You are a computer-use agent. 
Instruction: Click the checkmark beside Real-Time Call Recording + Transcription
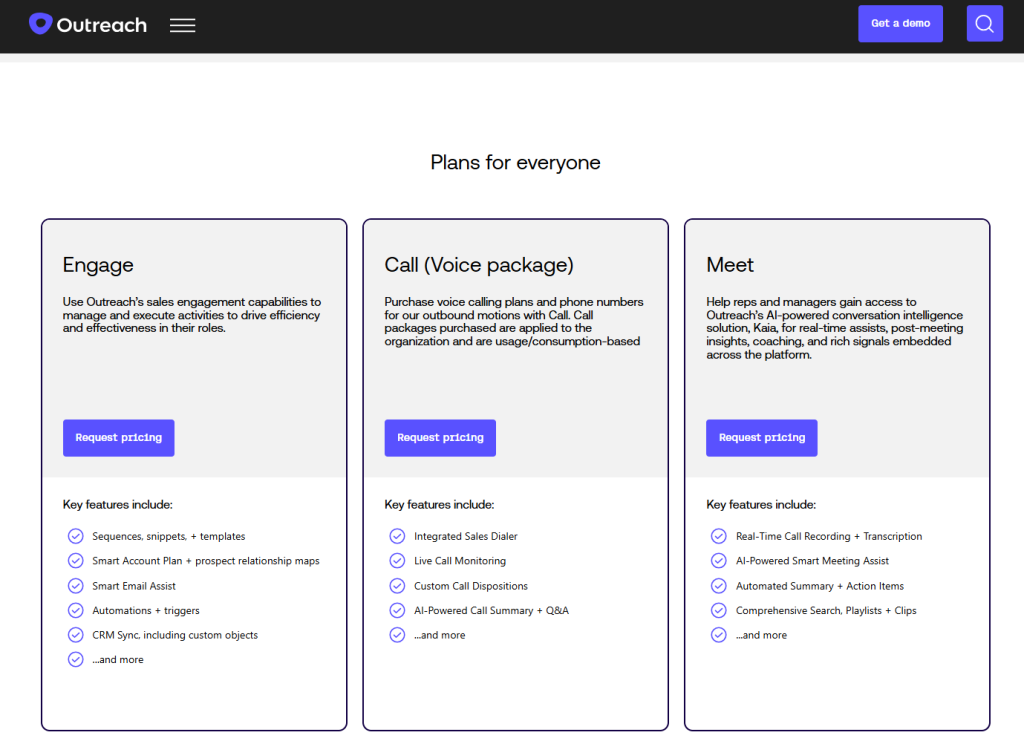(718, 536)
